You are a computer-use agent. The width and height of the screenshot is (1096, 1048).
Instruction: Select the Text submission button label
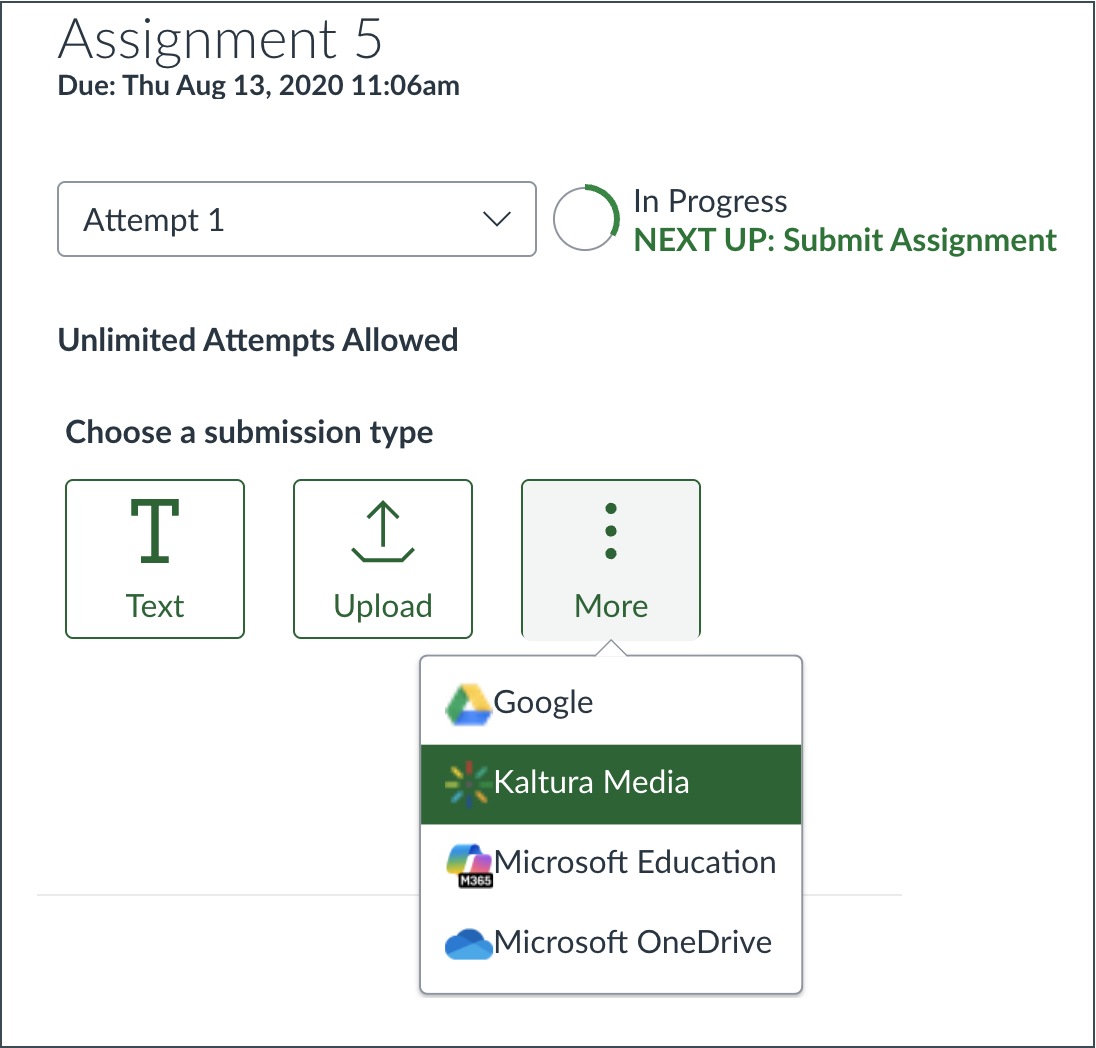[155, 606]
